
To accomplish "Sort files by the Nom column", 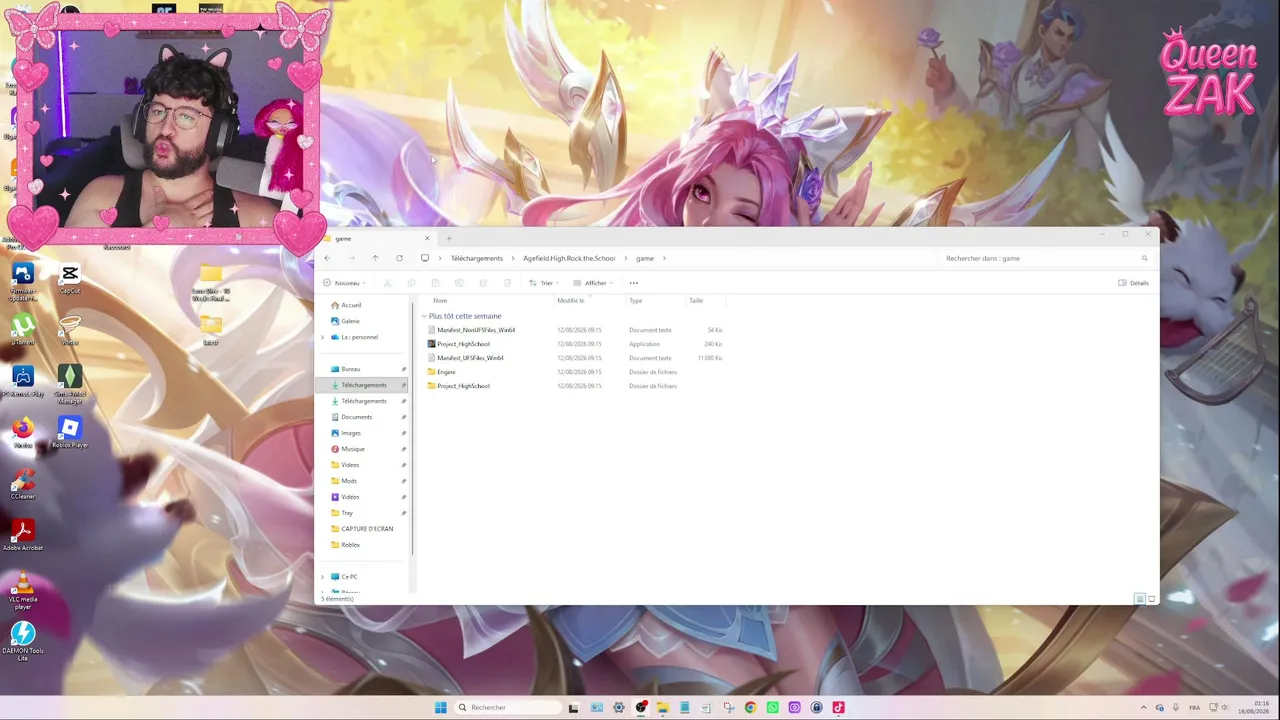I will pos(440,300).
